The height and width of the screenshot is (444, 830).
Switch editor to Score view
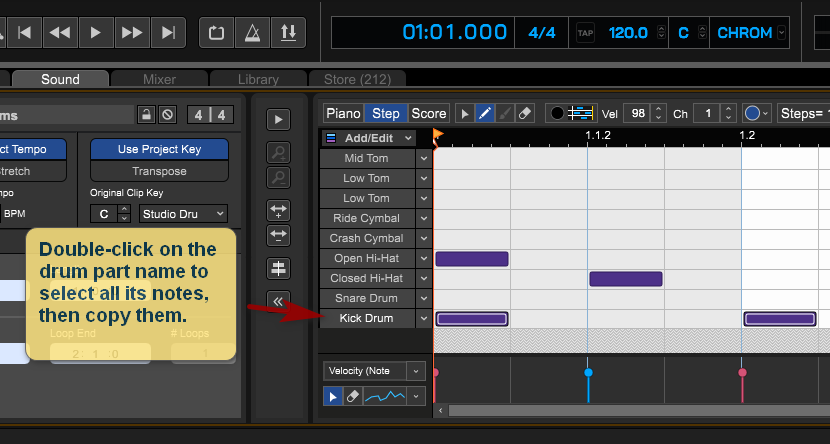(428, 113)
